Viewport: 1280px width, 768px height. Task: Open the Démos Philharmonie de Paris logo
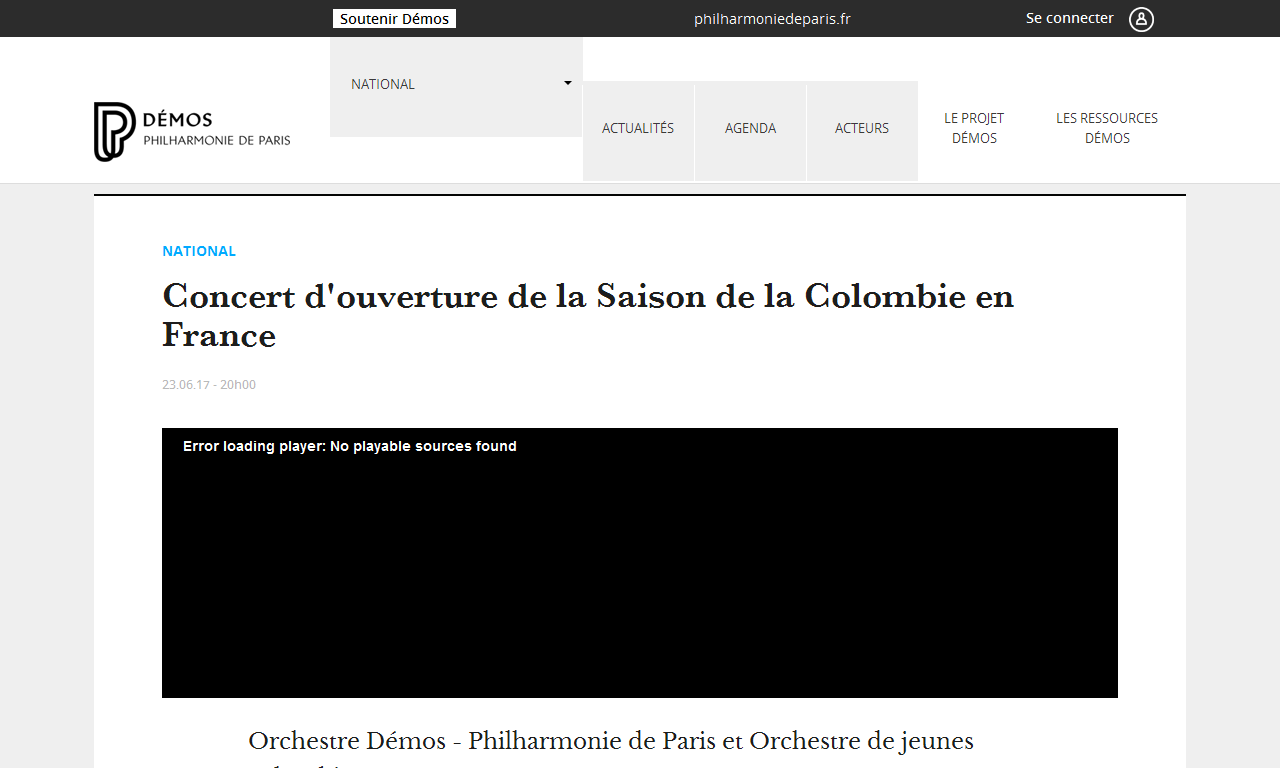[x=192, y=131]
